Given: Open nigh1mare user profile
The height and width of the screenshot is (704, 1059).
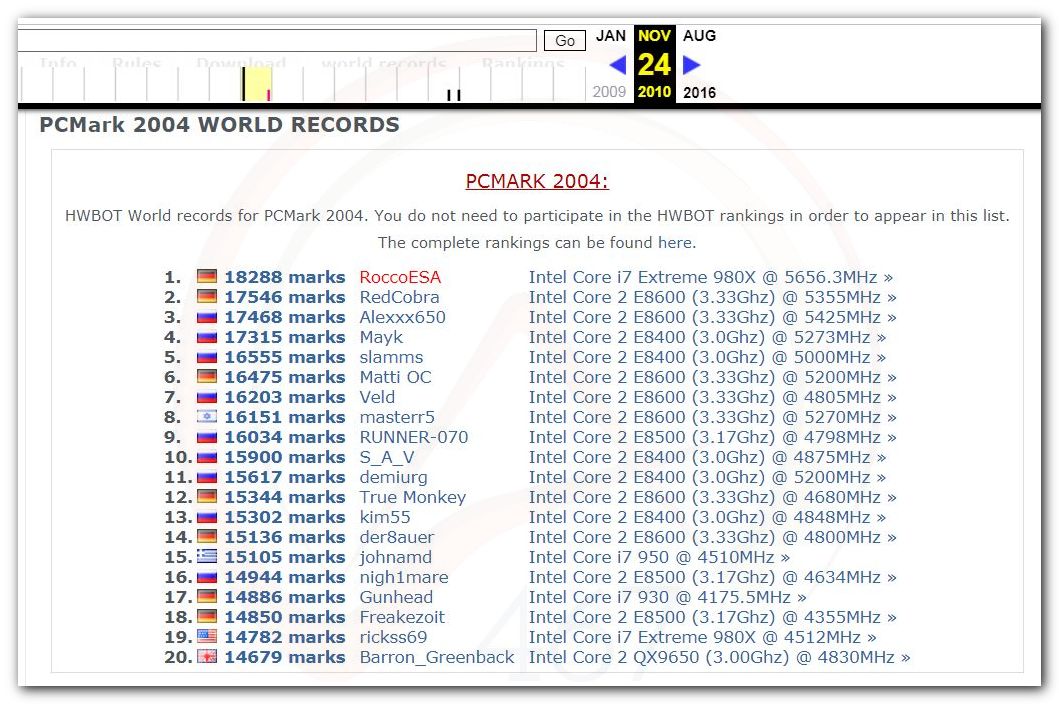Looking at the screenshot, I should coord(404,577).
